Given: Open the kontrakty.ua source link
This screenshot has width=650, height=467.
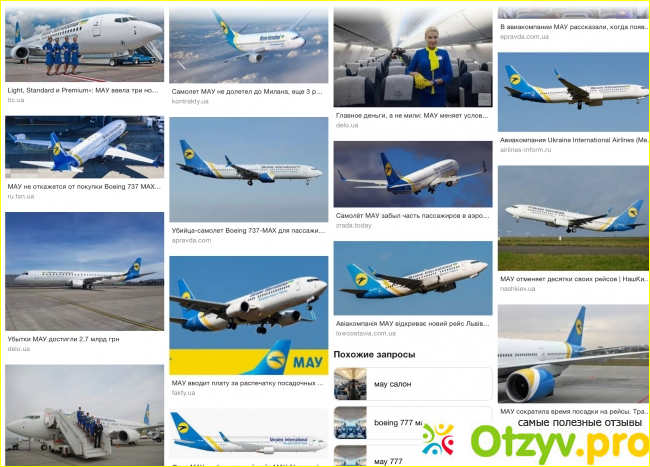Looking at the screenshot, I should coord(190,102).
